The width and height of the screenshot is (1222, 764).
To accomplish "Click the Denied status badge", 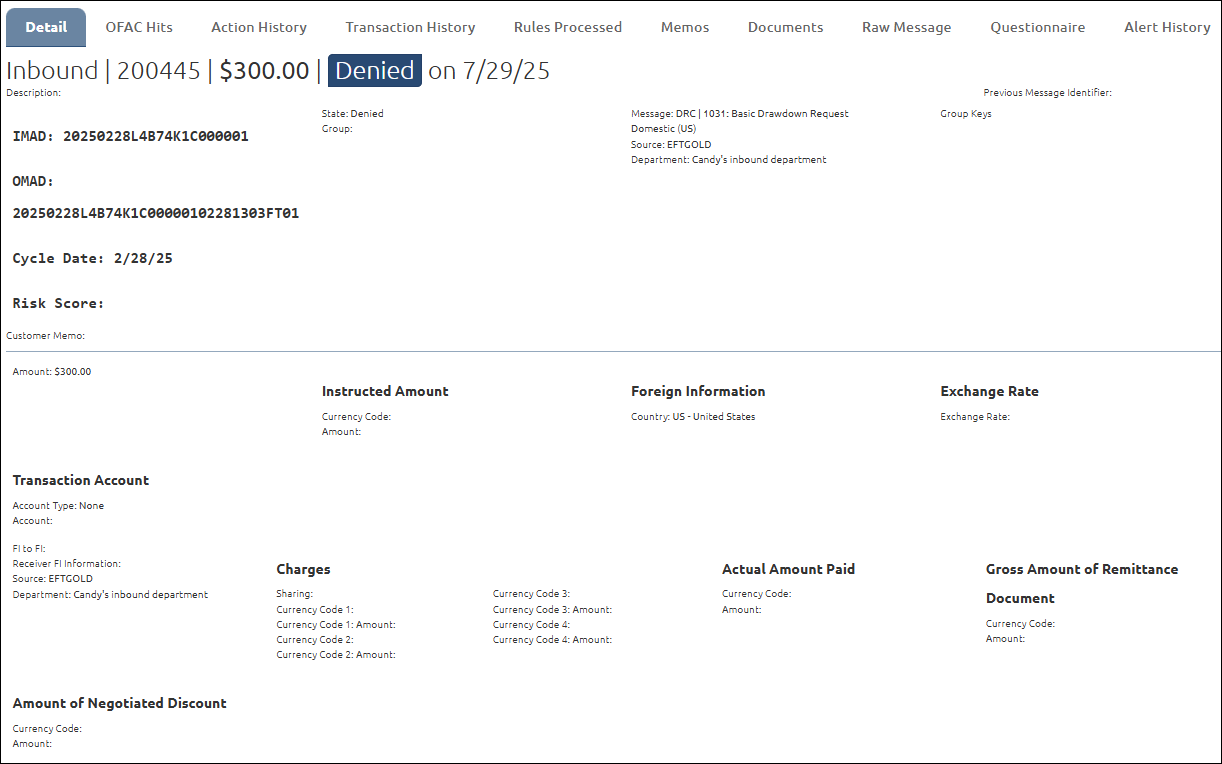I will pyautogui.click(x=374, y=70).
